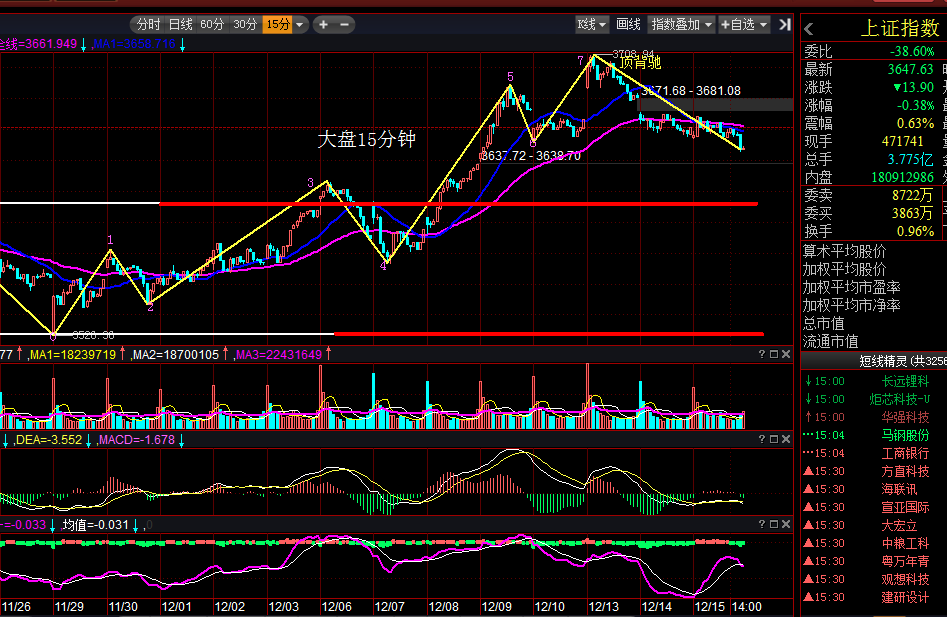Open the K线 chart type dropdown
This screenshot has height=617, width=947.
coord(592,25)
